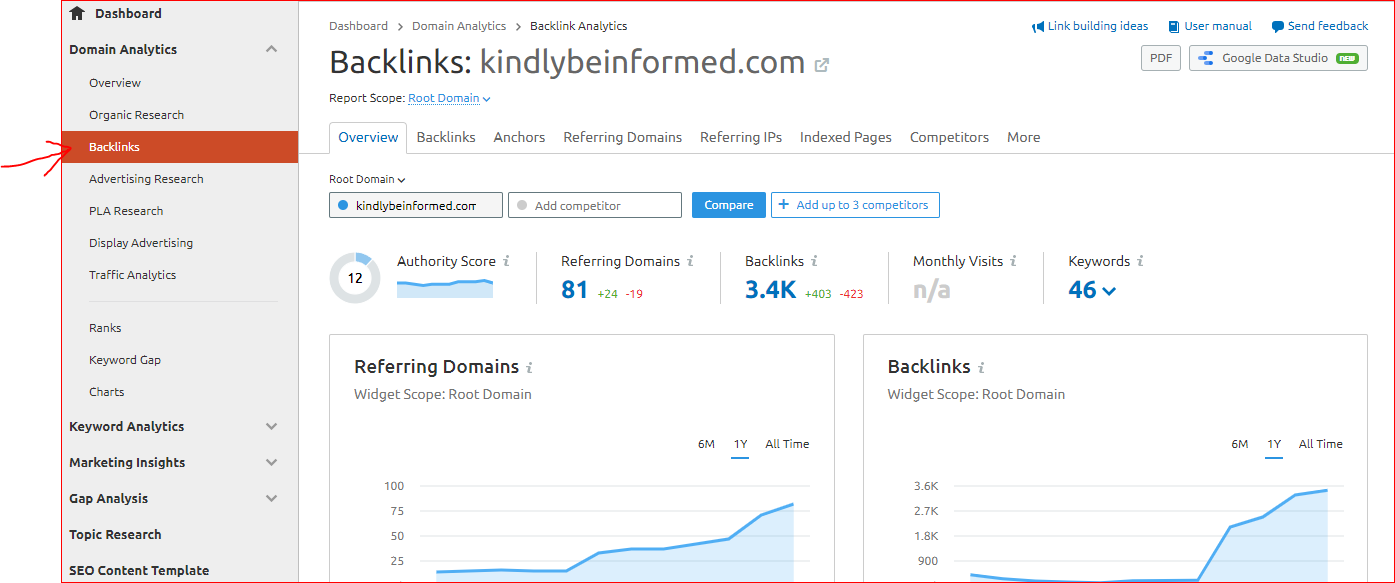Click the Link building ideas megaphone icon
Screen dimensions: 1395x583
coord(1038,27)
